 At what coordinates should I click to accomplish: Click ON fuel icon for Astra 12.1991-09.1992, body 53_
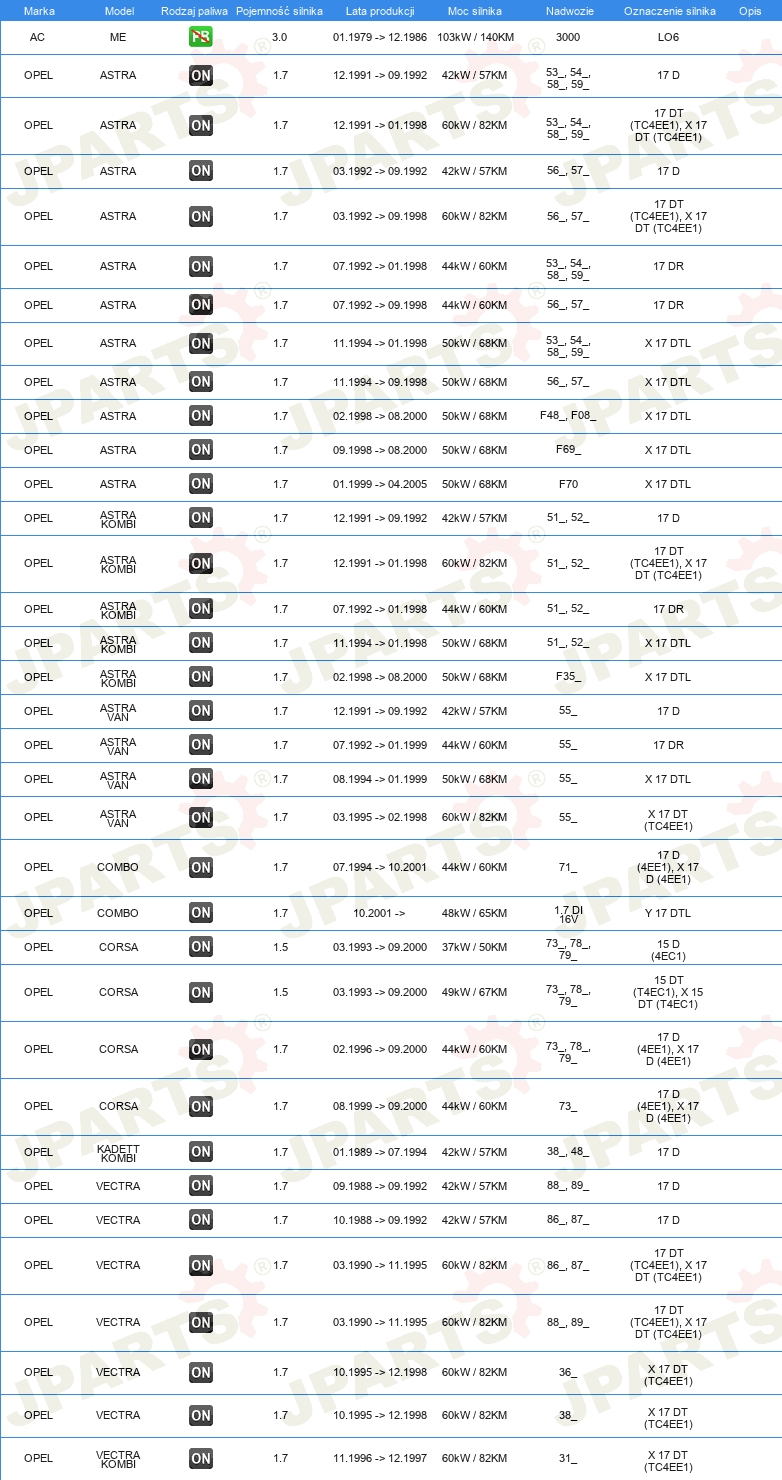(x=201, y=76)
